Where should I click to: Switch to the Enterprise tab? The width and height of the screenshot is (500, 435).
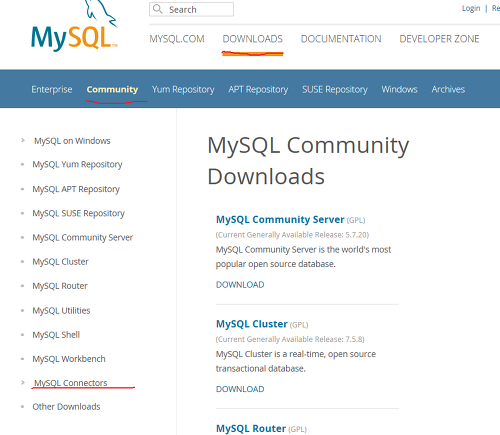pyautogui.click(x=52, y=89)
